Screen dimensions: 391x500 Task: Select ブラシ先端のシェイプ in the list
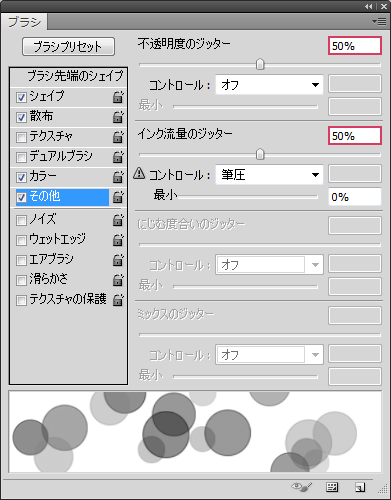point(68,76)
